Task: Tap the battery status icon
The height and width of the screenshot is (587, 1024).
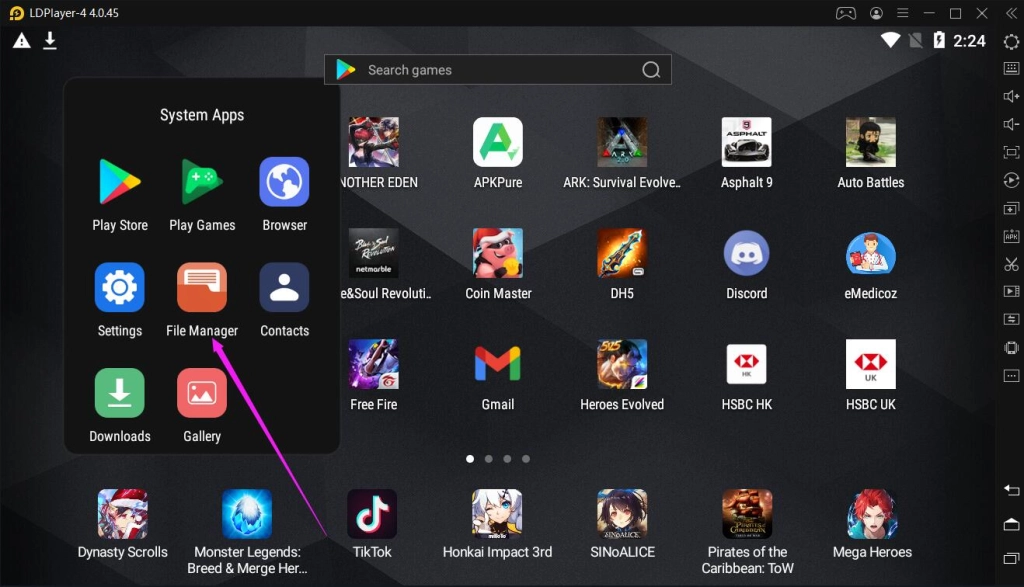Action: [939, 40]
